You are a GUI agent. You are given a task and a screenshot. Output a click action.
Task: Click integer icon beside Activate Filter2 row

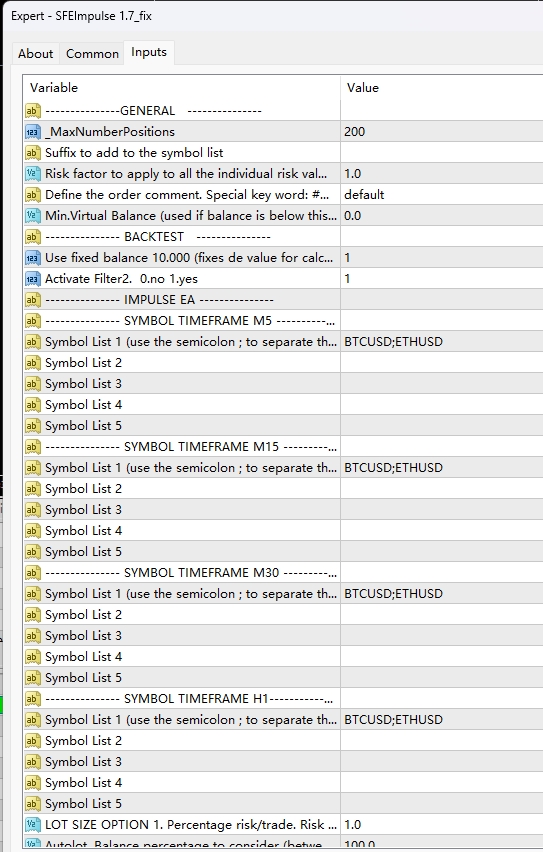pos(33,279)
